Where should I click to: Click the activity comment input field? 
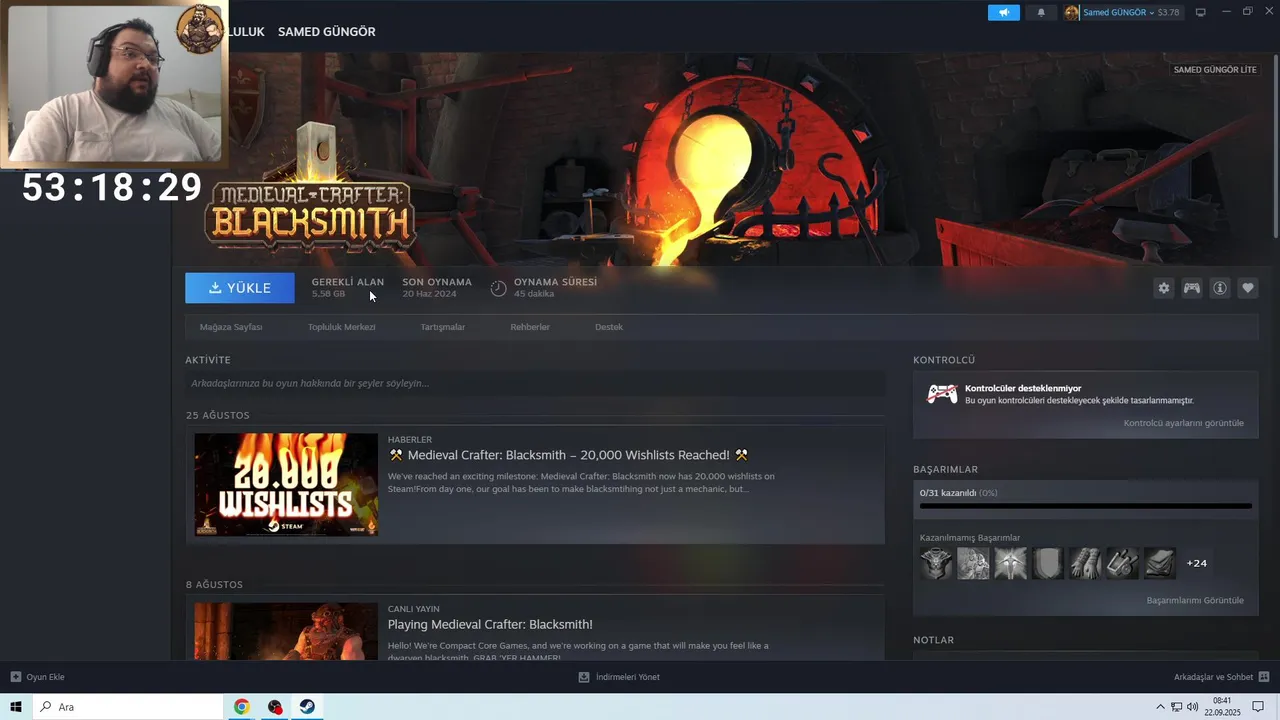point(535,383)
